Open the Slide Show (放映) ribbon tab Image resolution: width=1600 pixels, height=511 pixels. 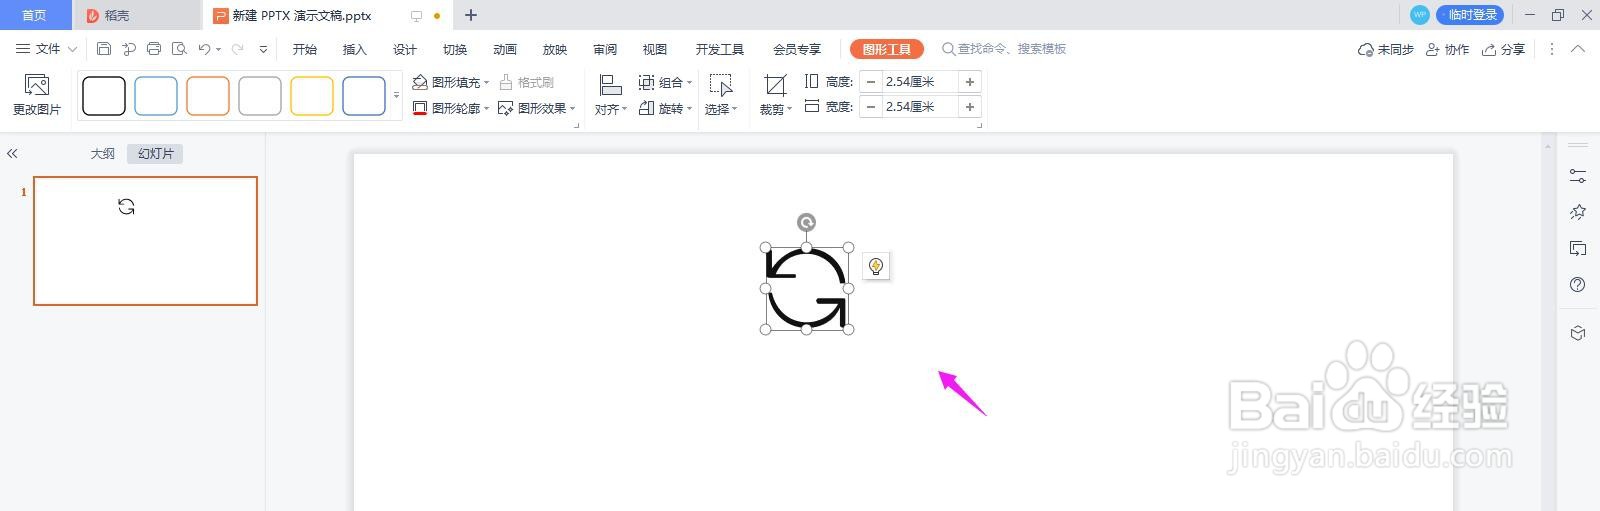[555, 49]
